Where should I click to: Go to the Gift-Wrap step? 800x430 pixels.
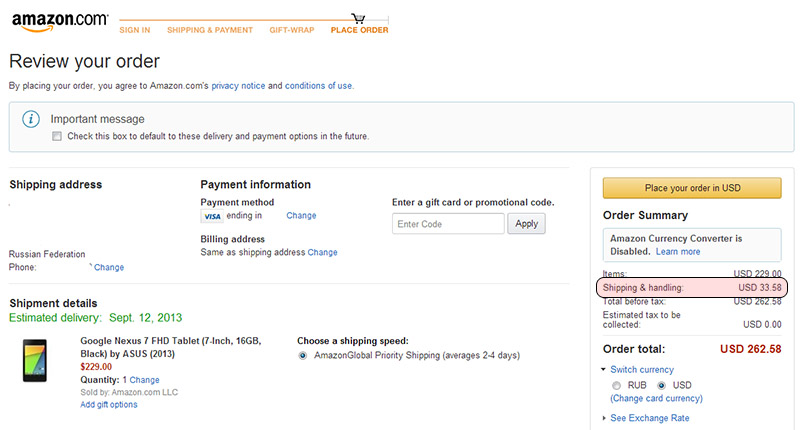click(x=292, y=30)
